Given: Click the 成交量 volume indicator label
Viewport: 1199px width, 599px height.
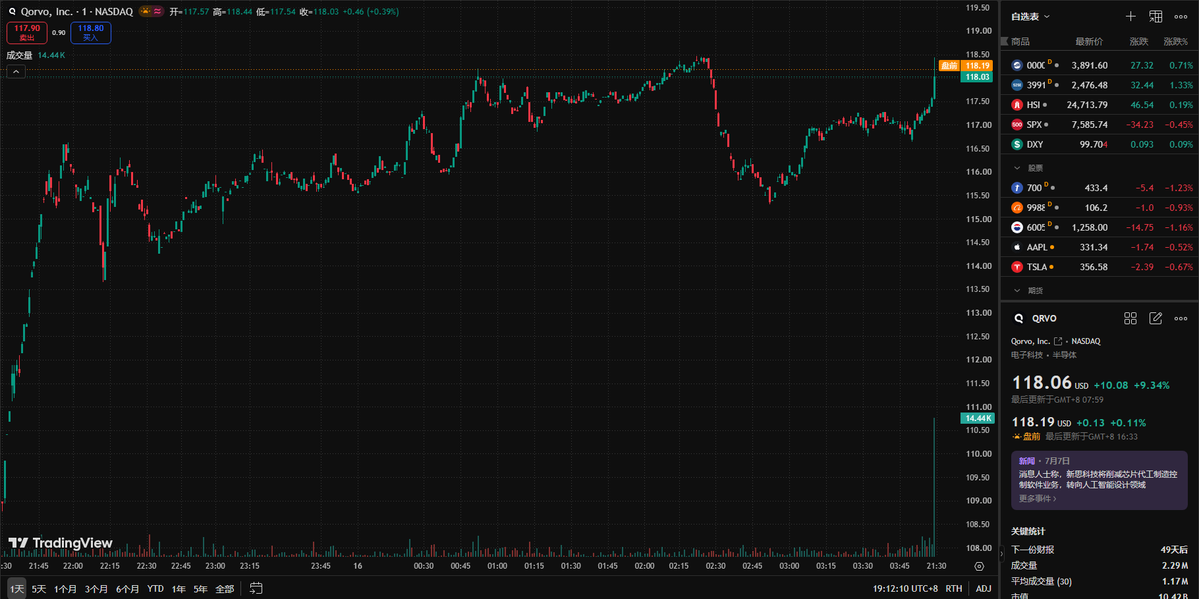Looking at the screenshot, I should point(19,55).
